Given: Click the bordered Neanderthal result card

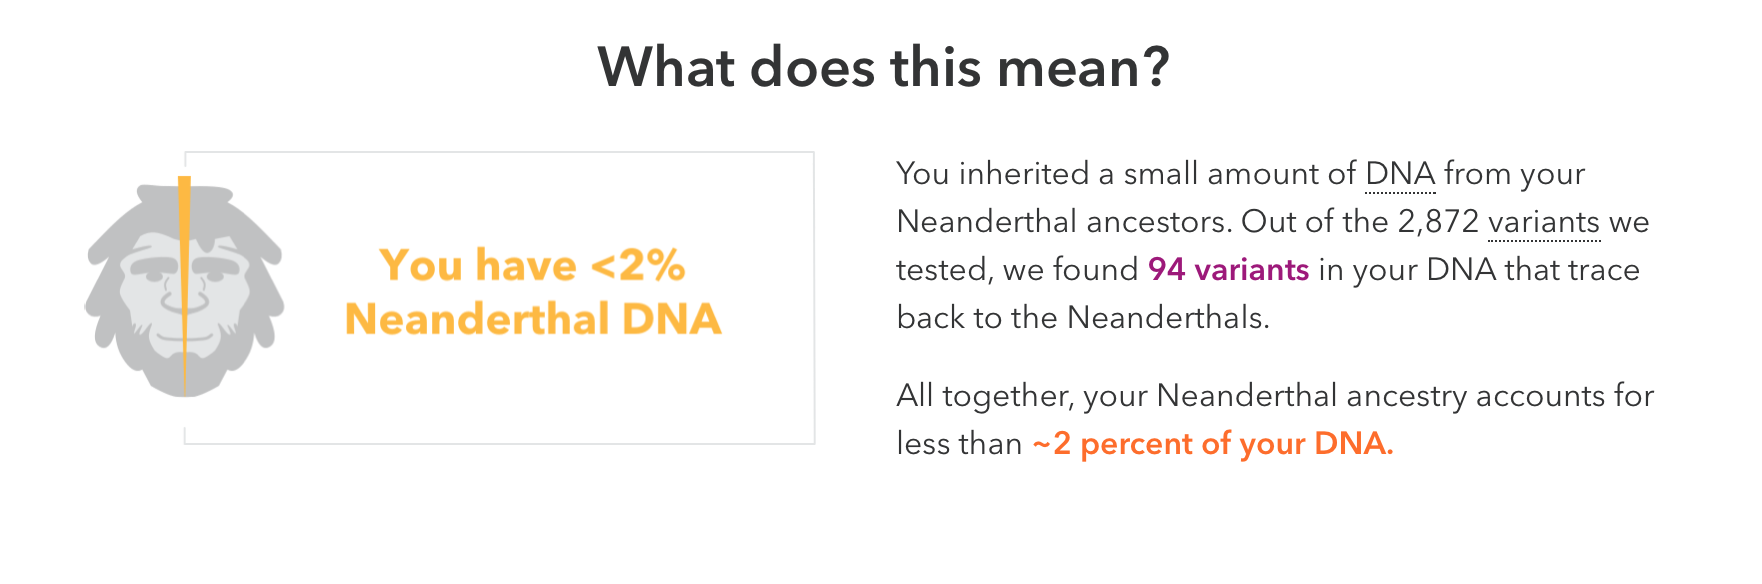Looking at the screenshot, I should (499, 298).
